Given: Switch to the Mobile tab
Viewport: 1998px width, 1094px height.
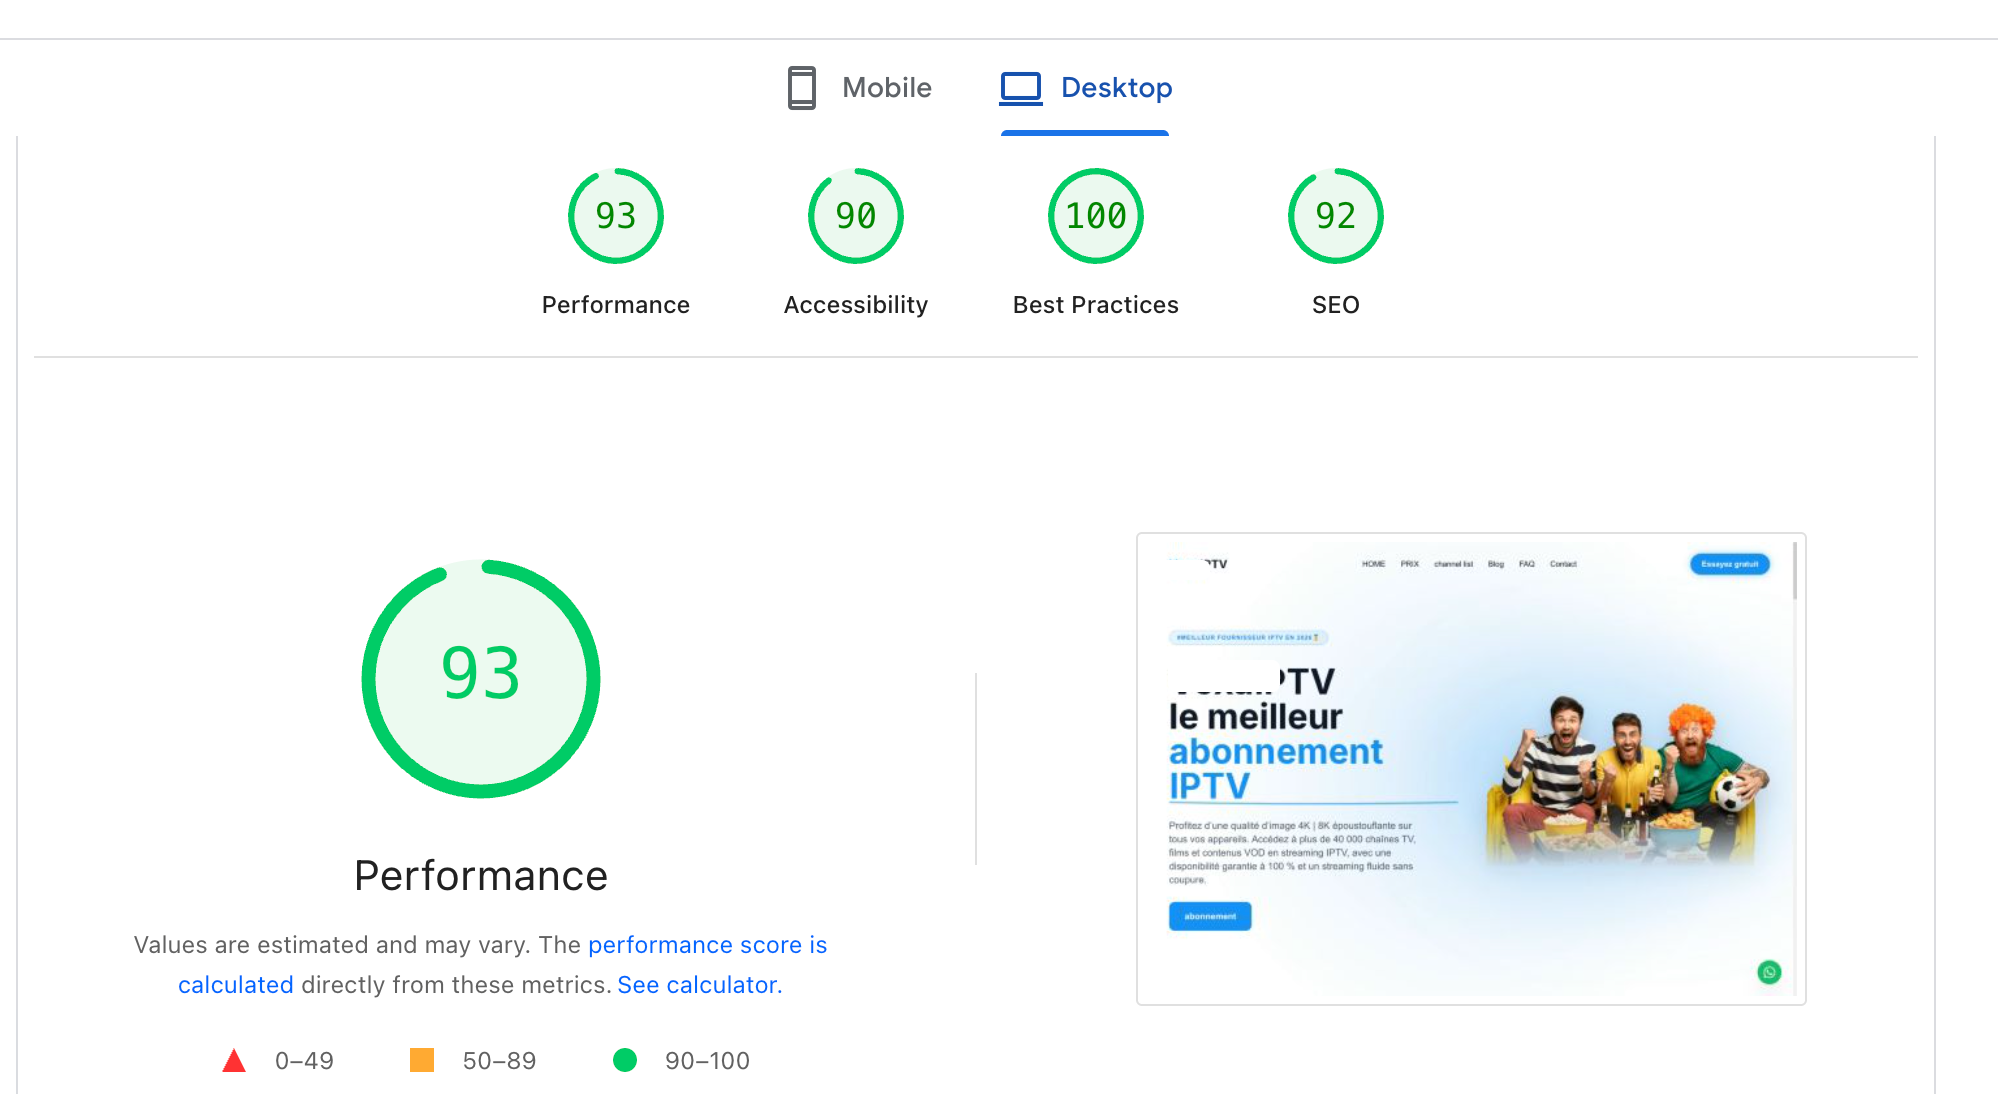Looking at the screenshot, I should (x=886, y=88).
